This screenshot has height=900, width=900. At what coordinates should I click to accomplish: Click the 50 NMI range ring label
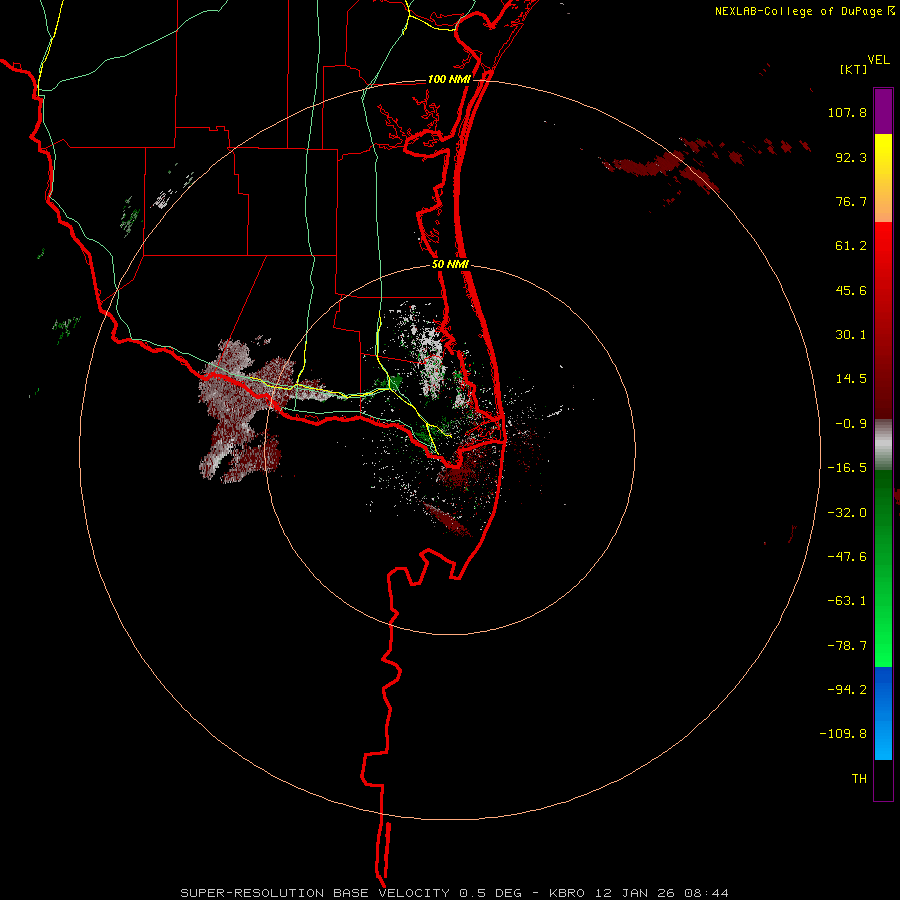(x=451, y=265)
